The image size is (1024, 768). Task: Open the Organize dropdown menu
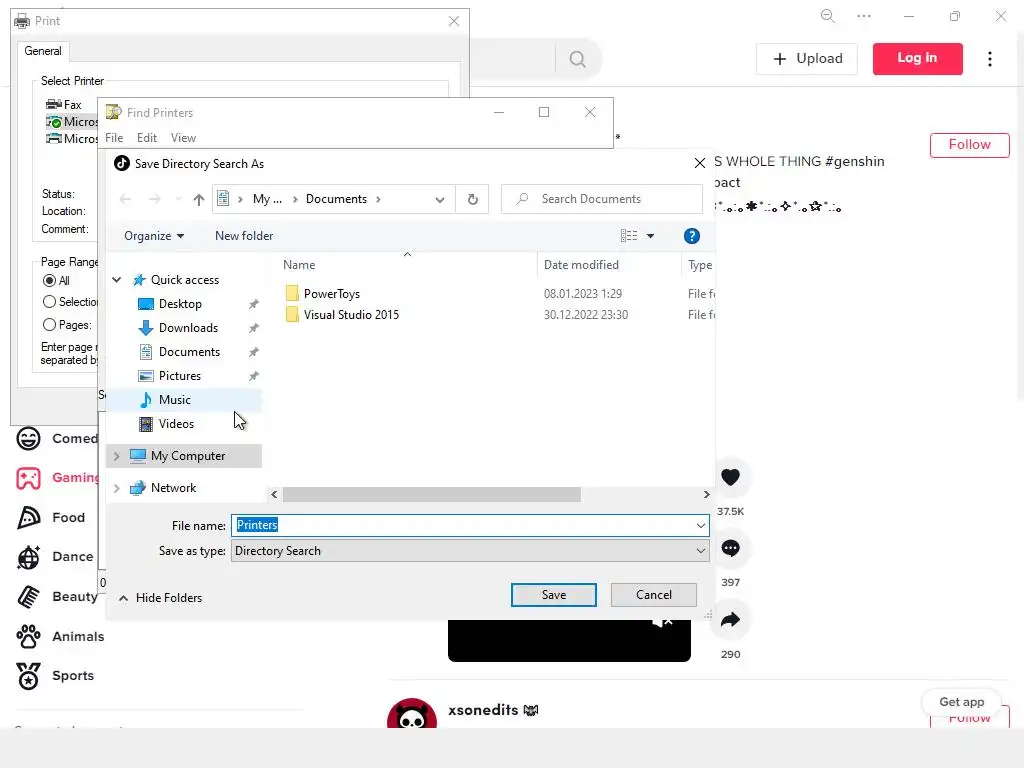click(x=154, y=236)
